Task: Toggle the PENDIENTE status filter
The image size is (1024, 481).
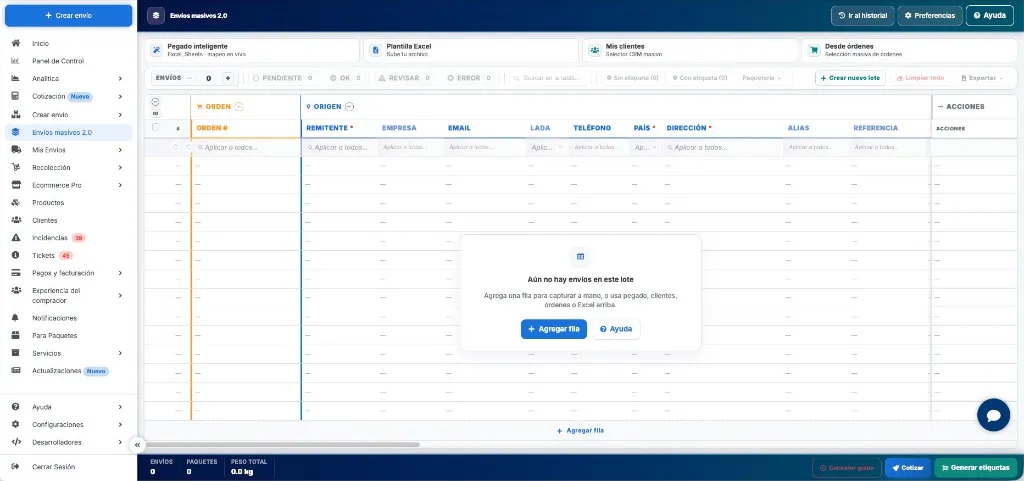Action: coord(283,78)
